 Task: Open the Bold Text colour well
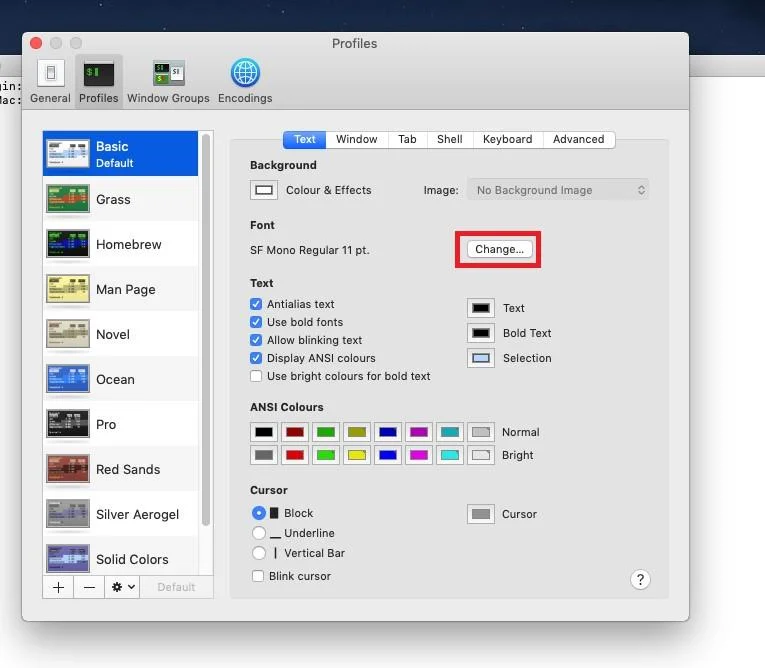pyautogui.click(x=481, y=333)
